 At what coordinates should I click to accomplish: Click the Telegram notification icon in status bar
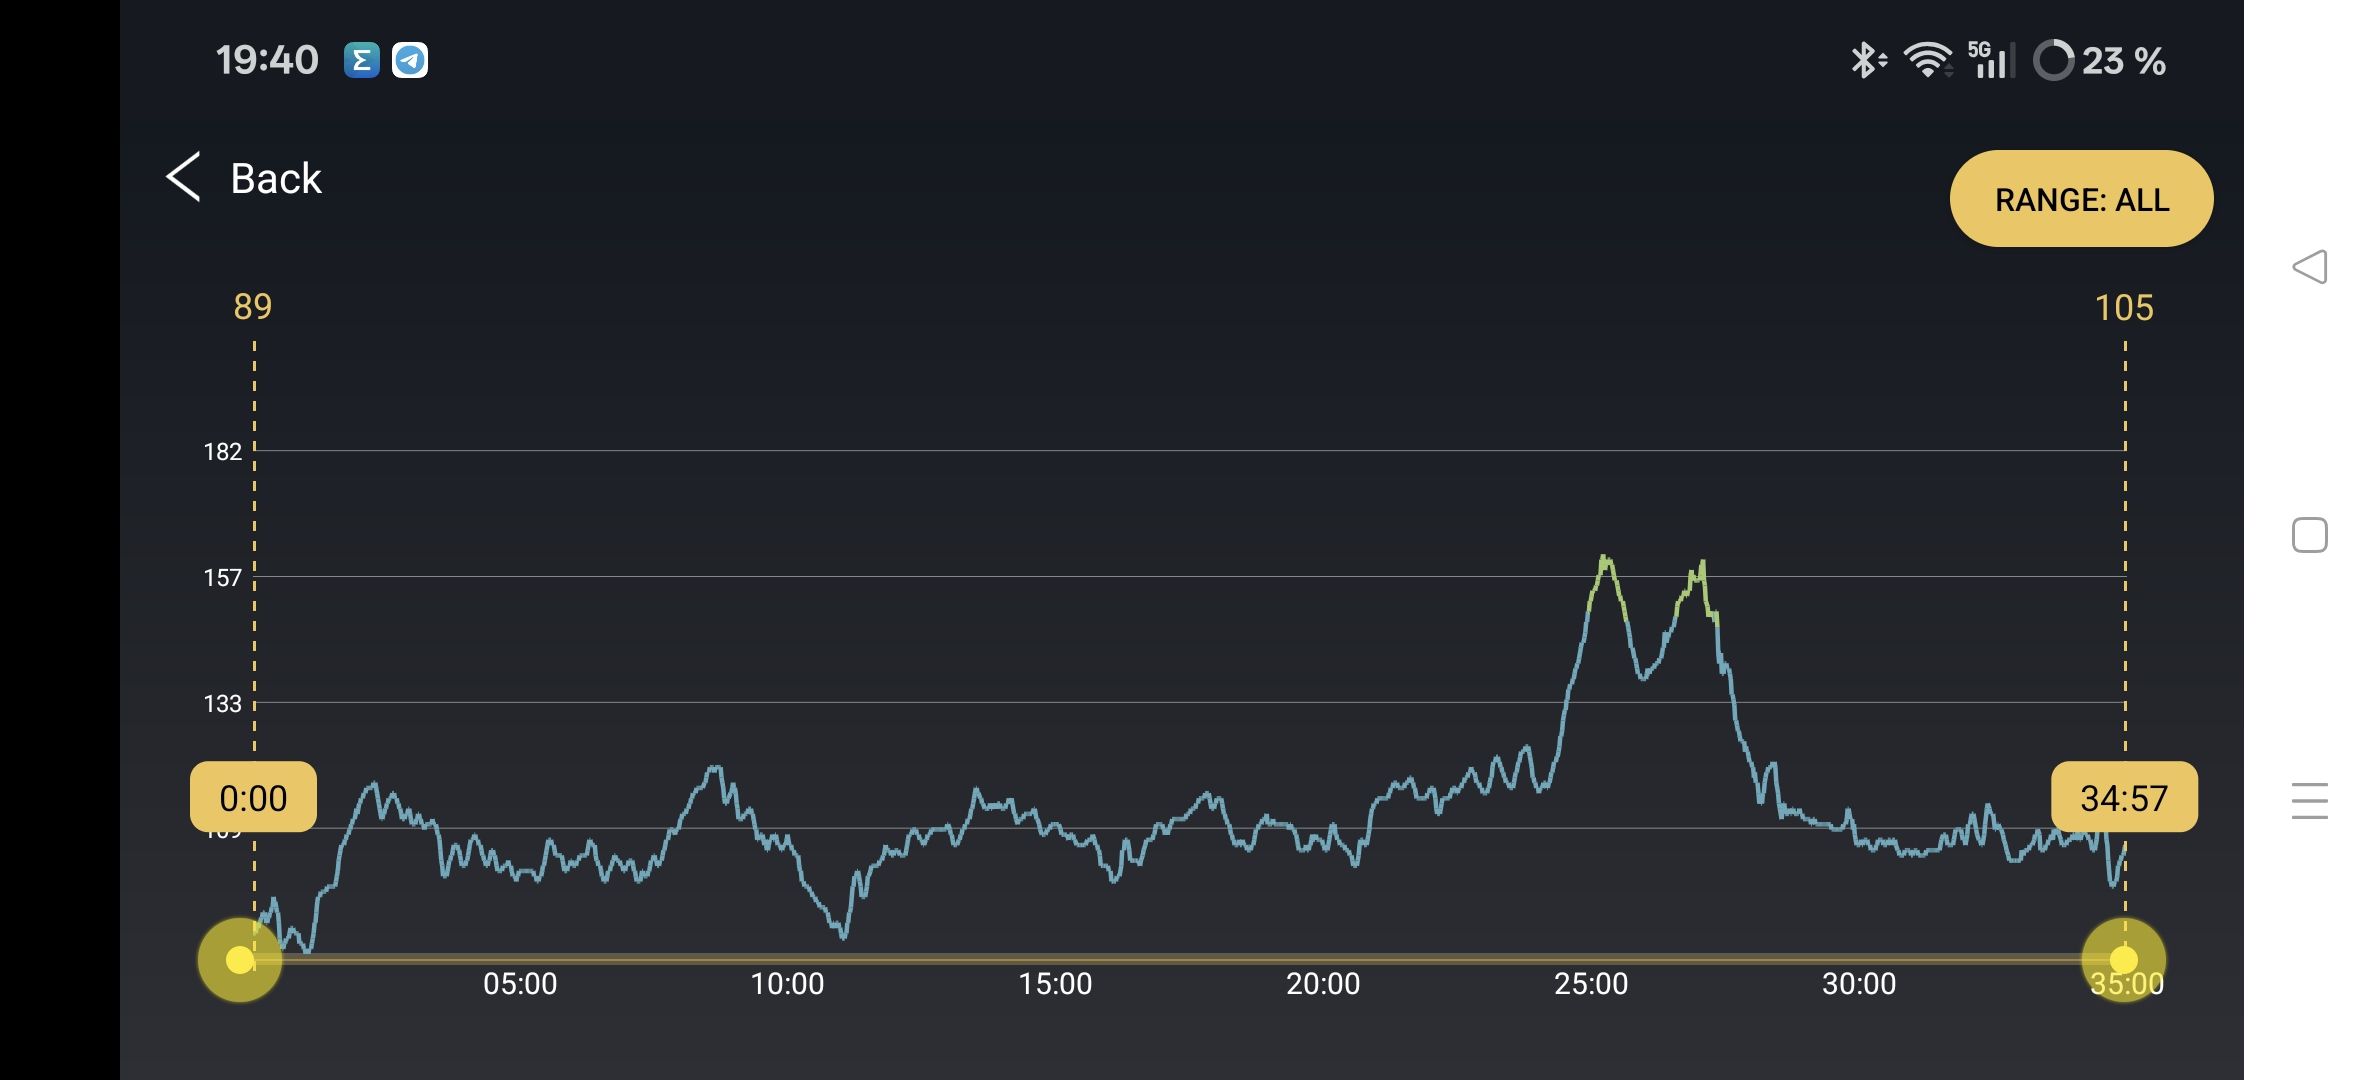(x=410, y=60)
